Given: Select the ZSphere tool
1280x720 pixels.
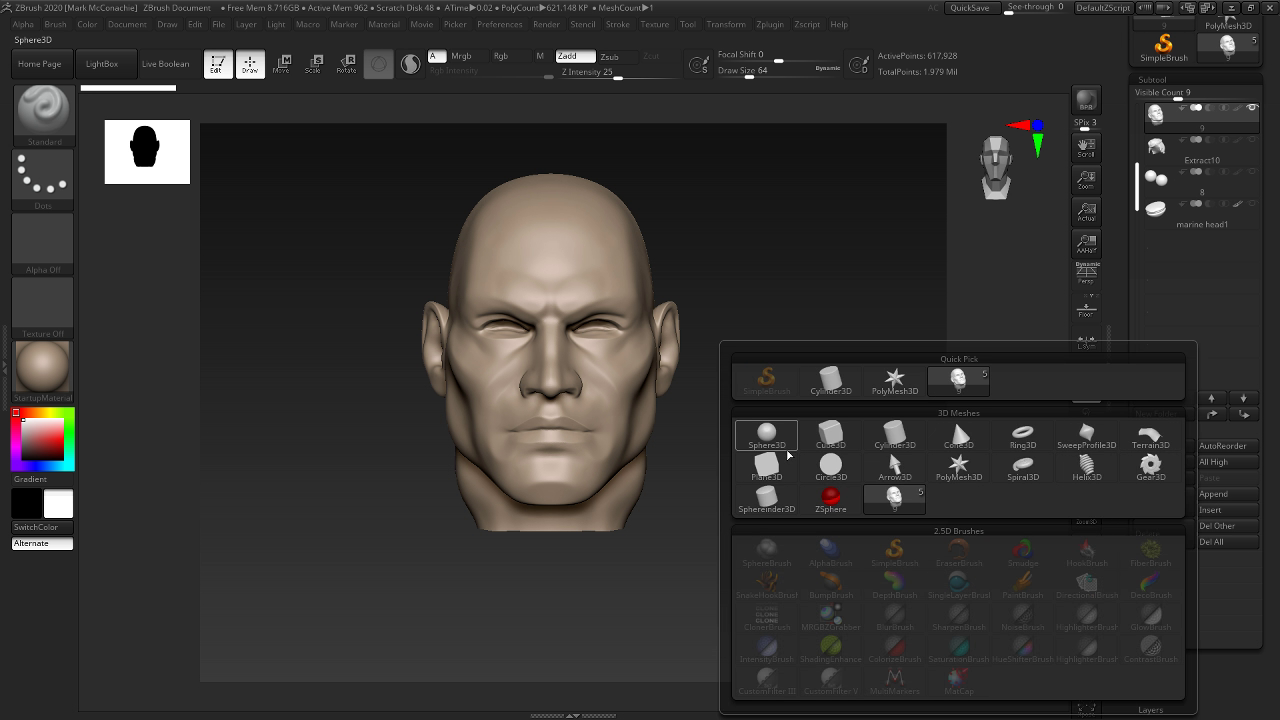Looking at the screenshot, I should [830, 500].
